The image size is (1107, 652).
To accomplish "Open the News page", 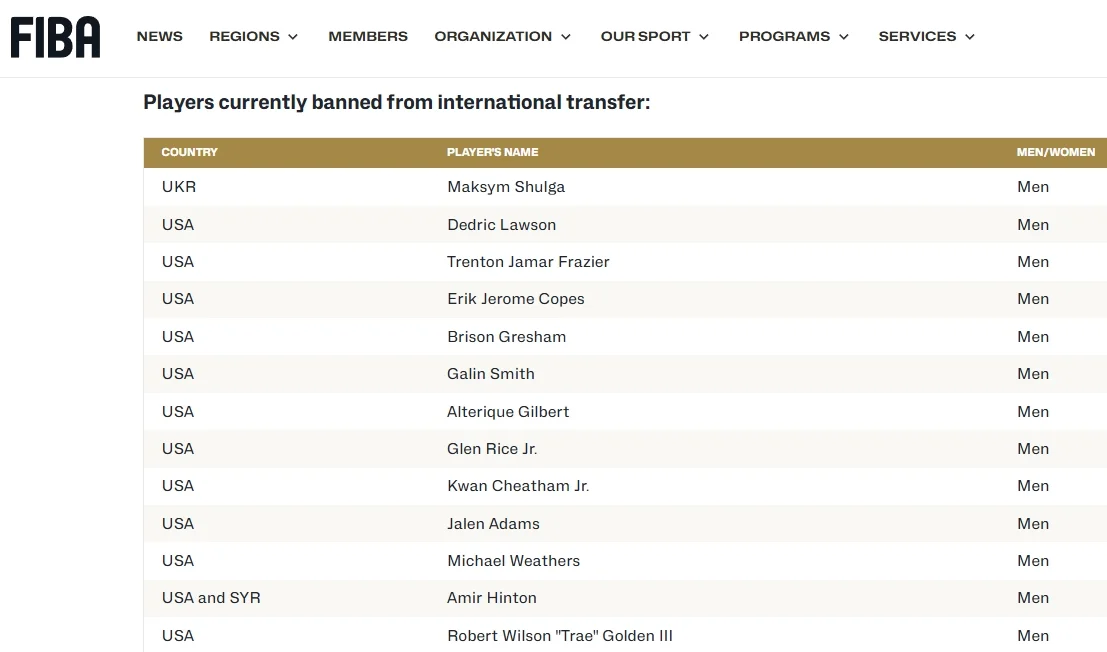I will coord(159,36).
